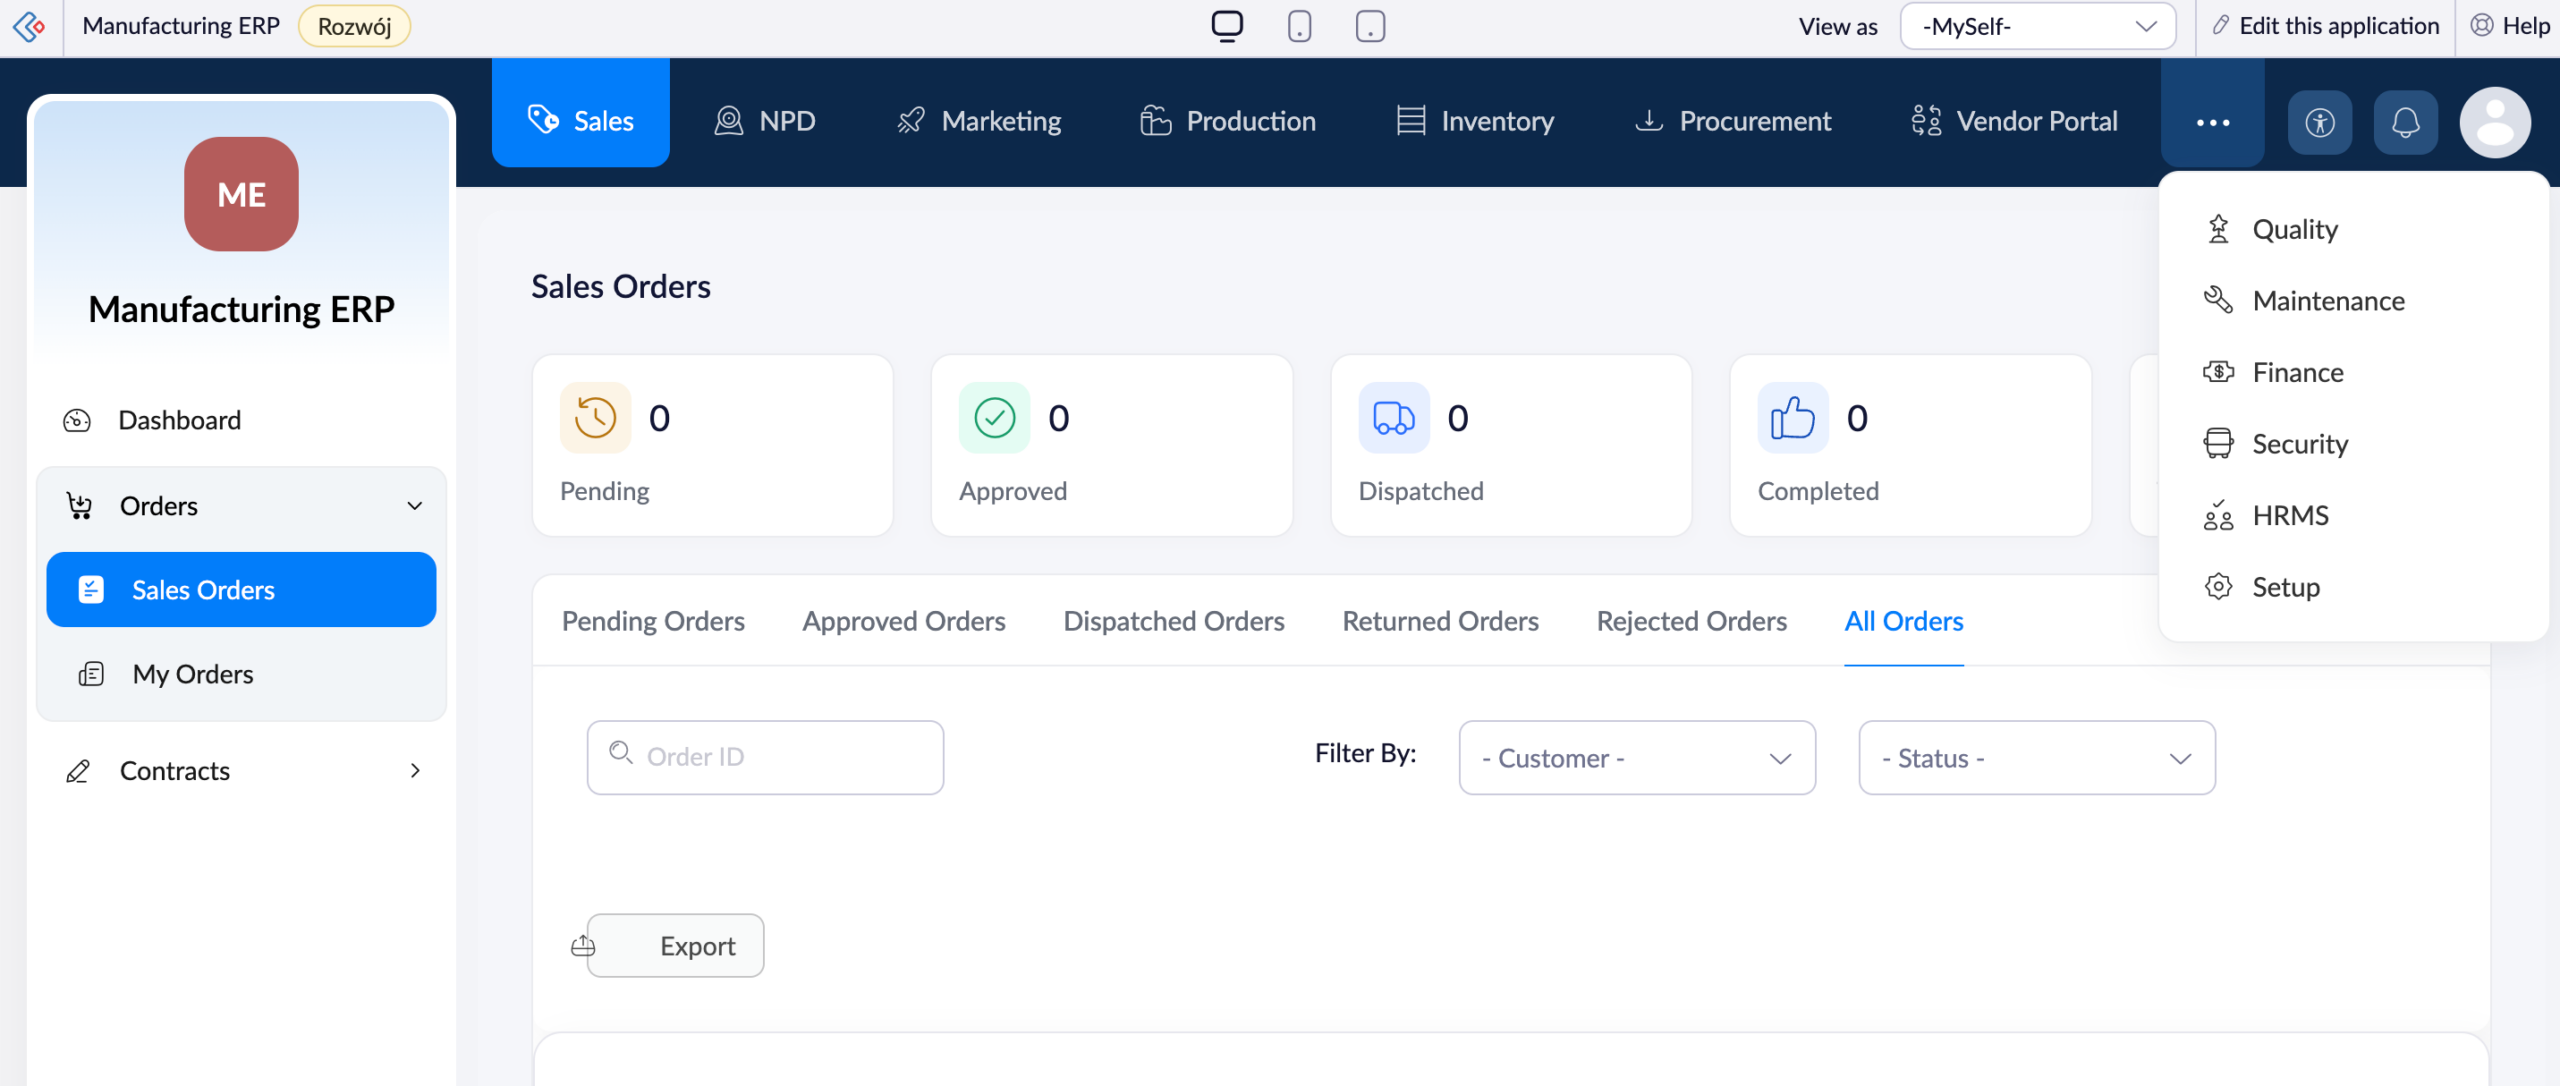The width and height of the screenshot is (2560, 1086).
Task: Open the View as -MySelf- dropdown
Action: 2037,26
